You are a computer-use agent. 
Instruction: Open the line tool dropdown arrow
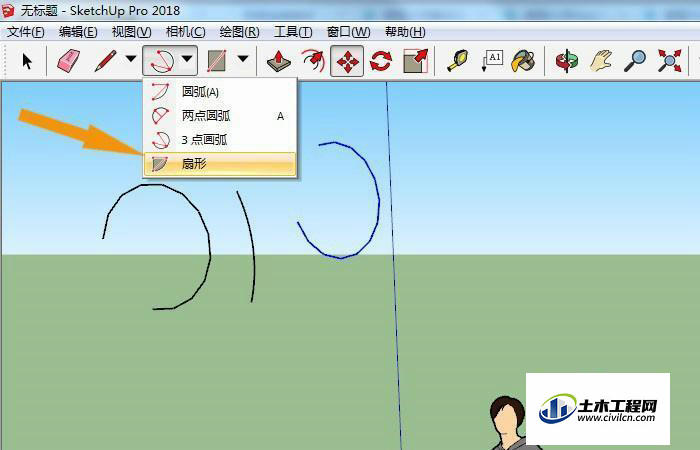[131, 58]
